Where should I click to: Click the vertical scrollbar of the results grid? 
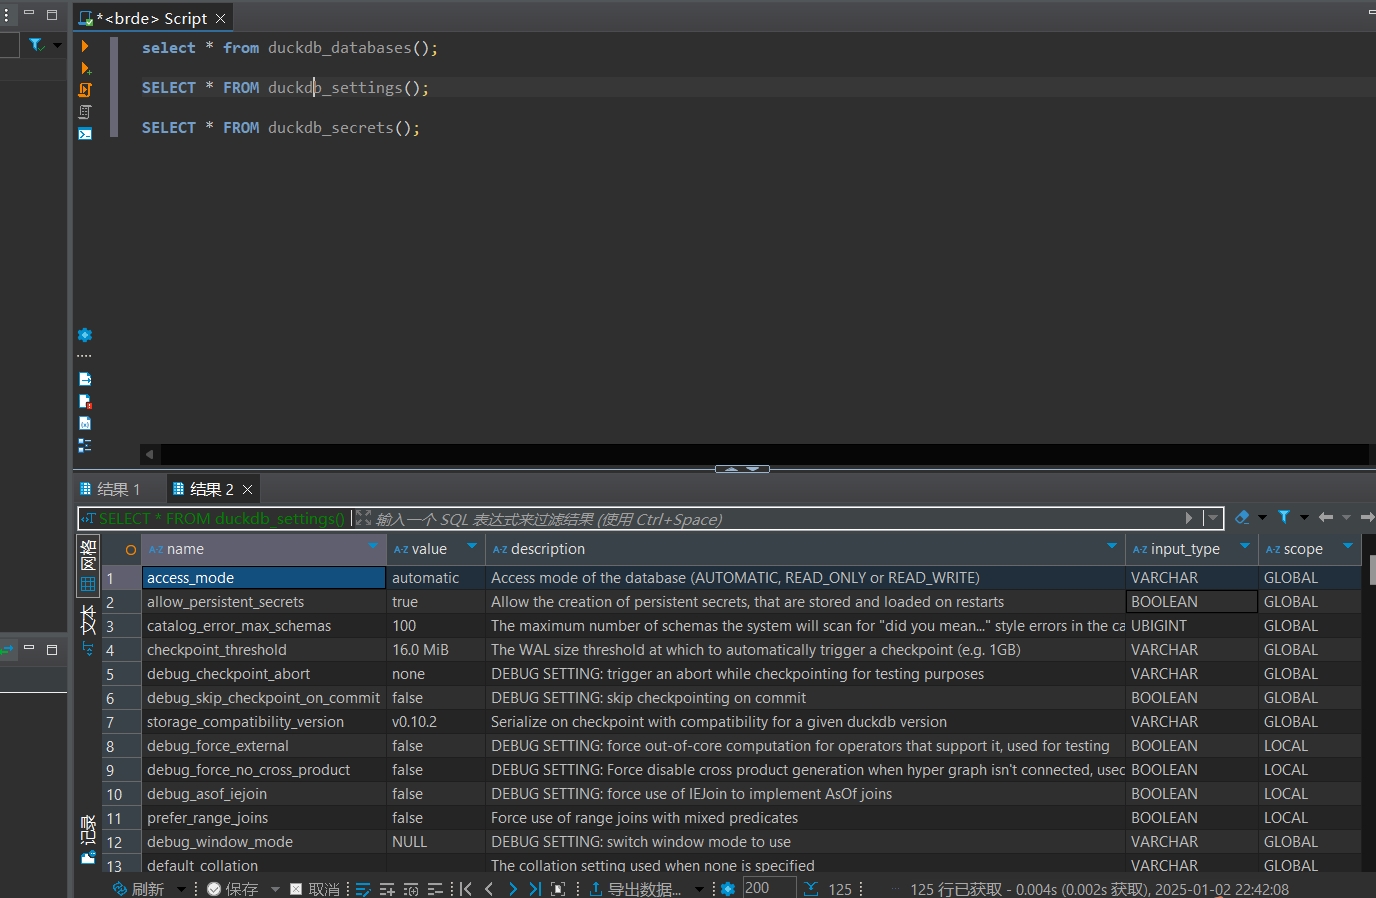1372,569
